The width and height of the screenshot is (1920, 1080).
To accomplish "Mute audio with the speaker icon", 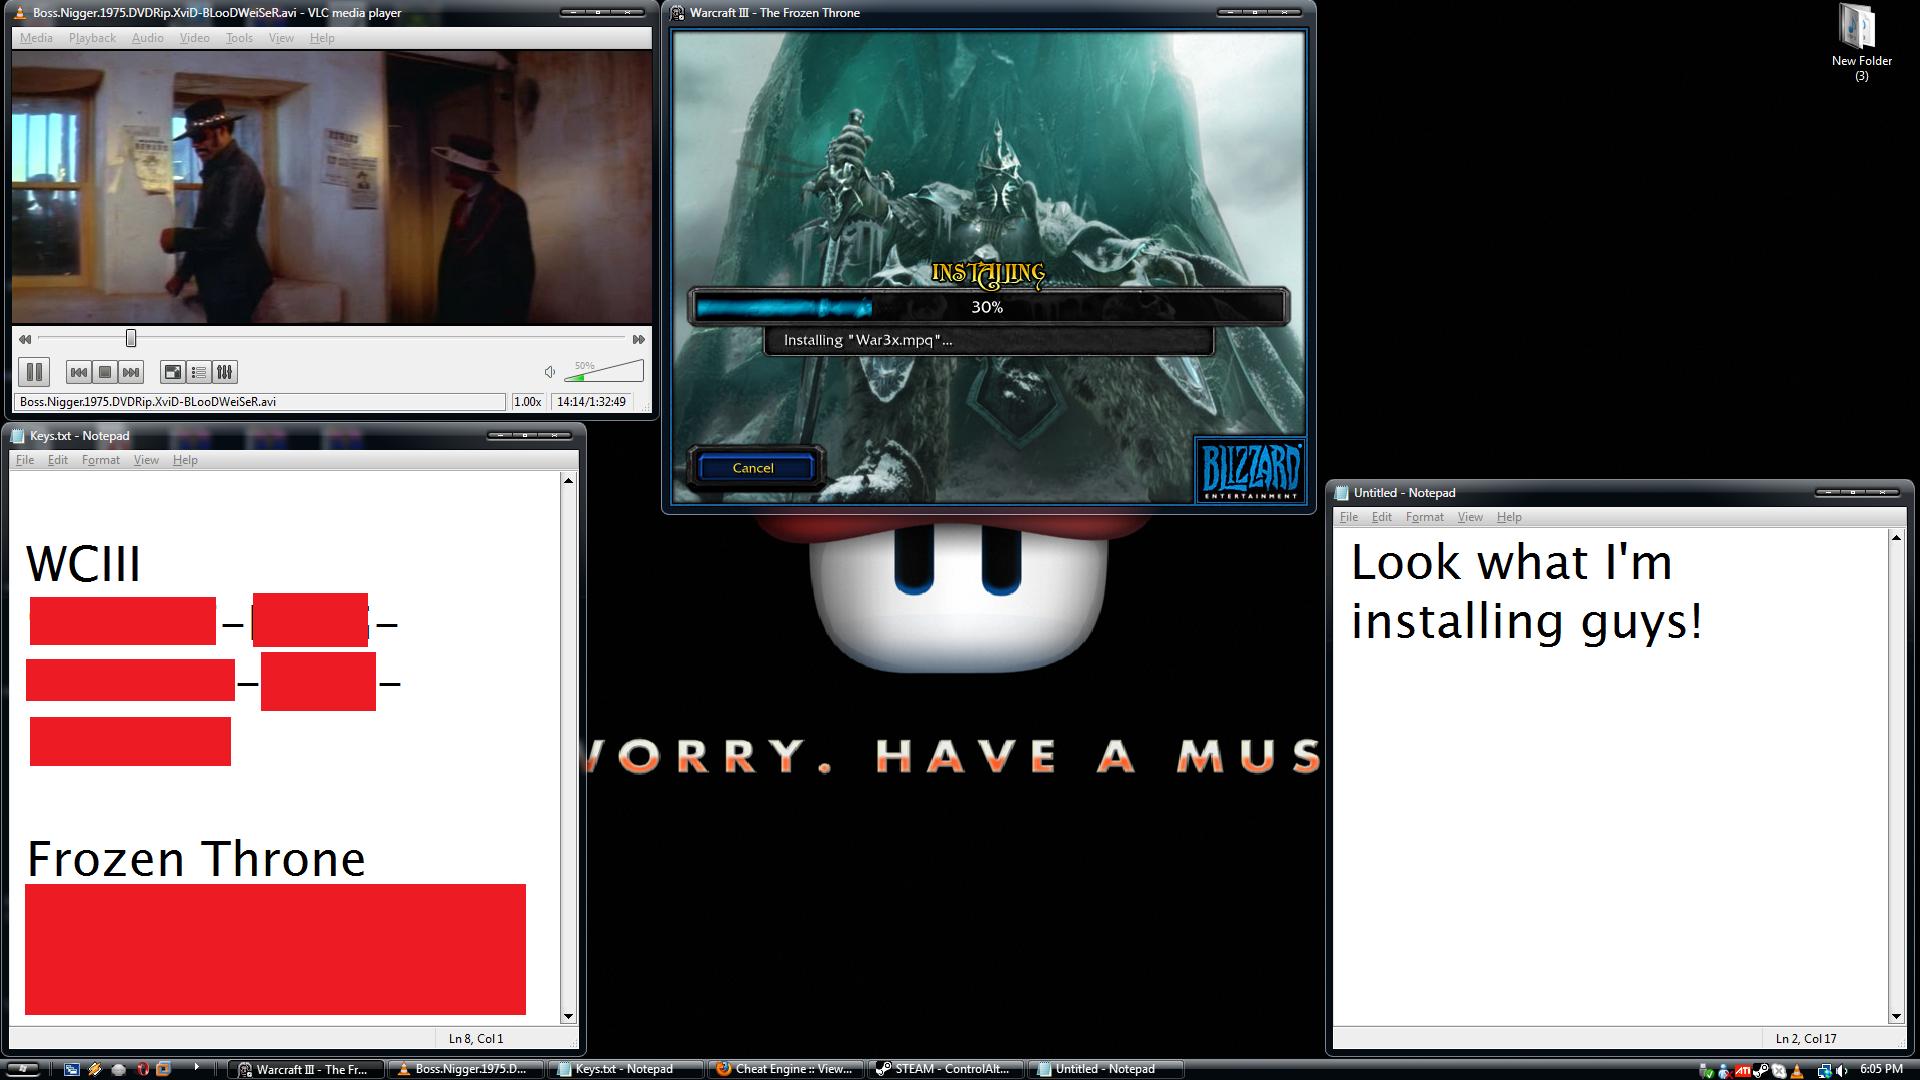I will pos(549,372).
